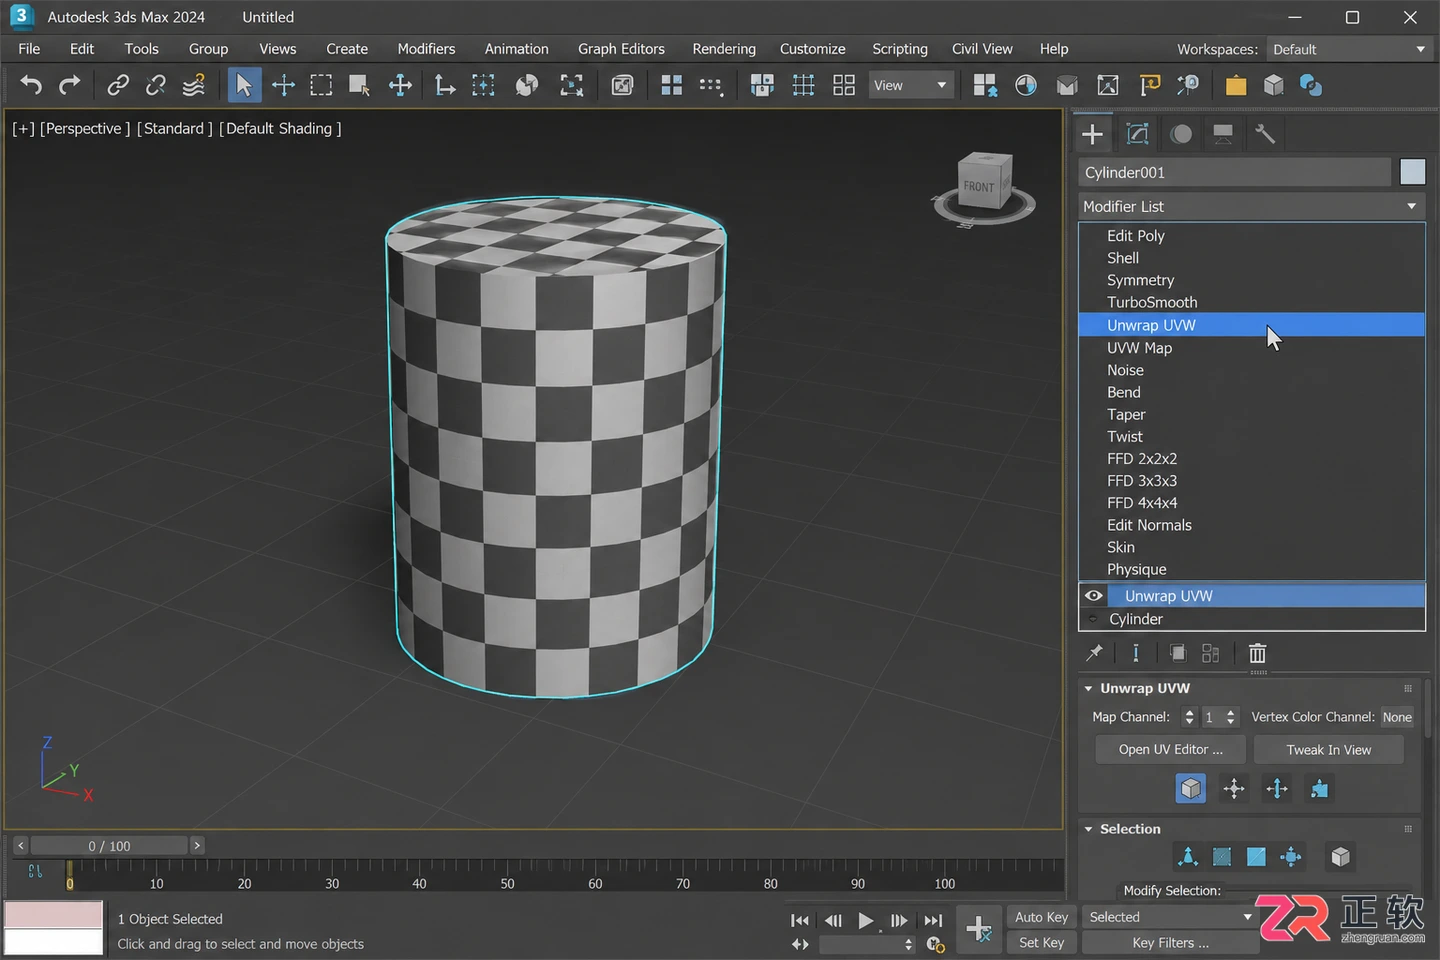Screen dimensions: 1440x960
Task: Toggle pin stack icon
Action: (1095, 653)
